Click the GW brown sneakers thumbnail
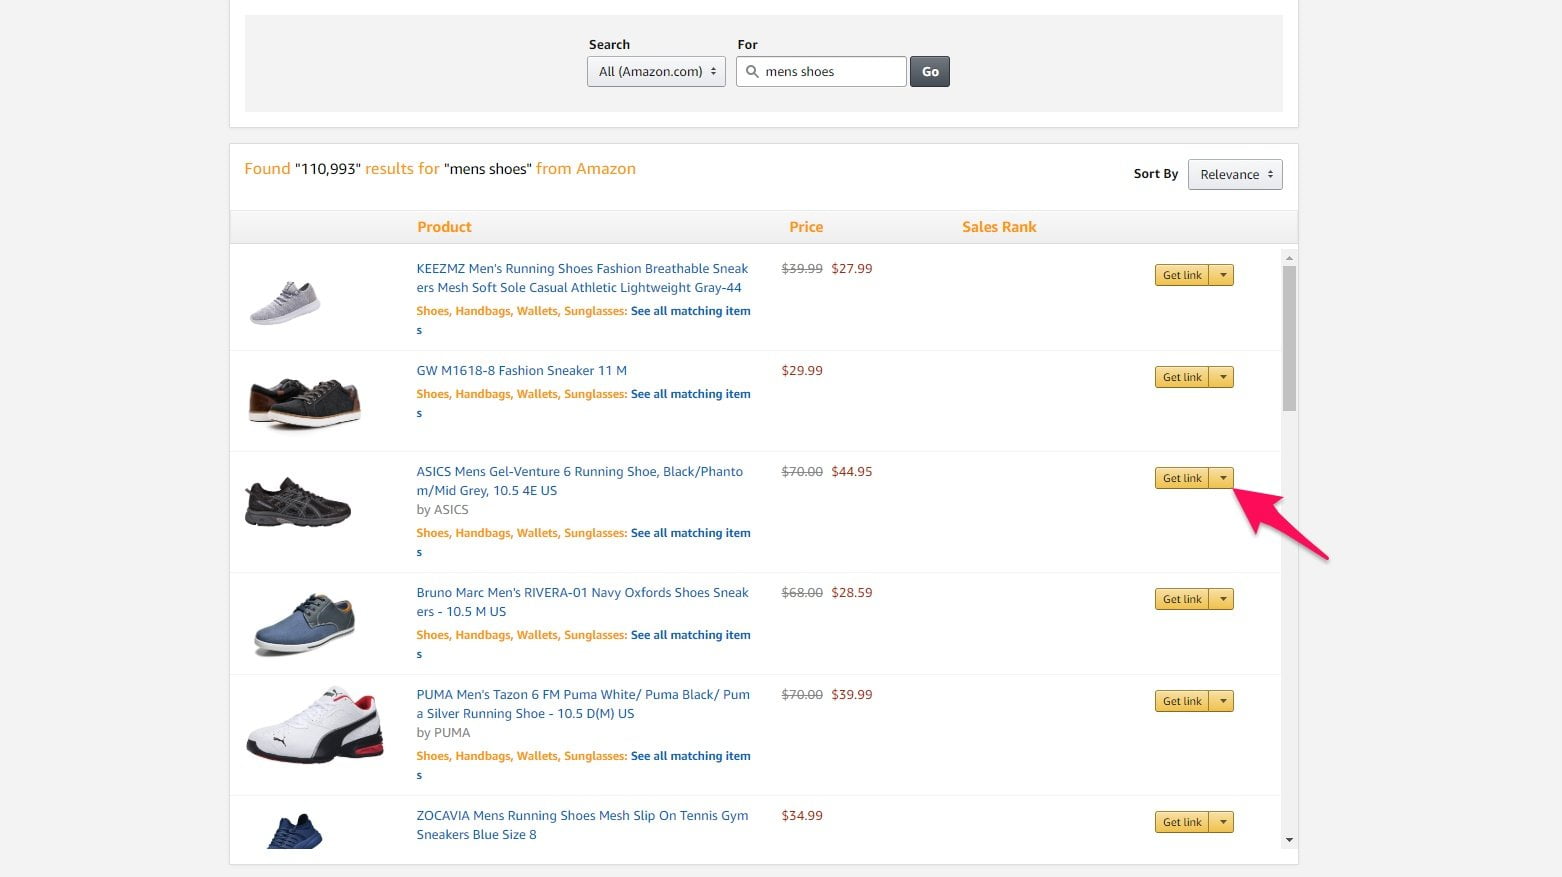1562x877 pixels. 304,402
